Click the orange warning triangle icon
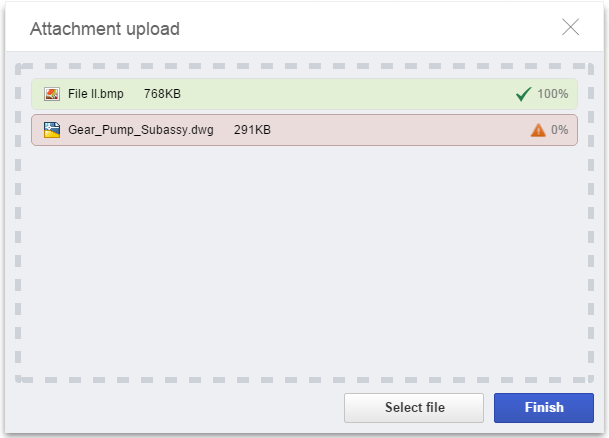Viewport: 609px width, 438px height. point(538,130)
